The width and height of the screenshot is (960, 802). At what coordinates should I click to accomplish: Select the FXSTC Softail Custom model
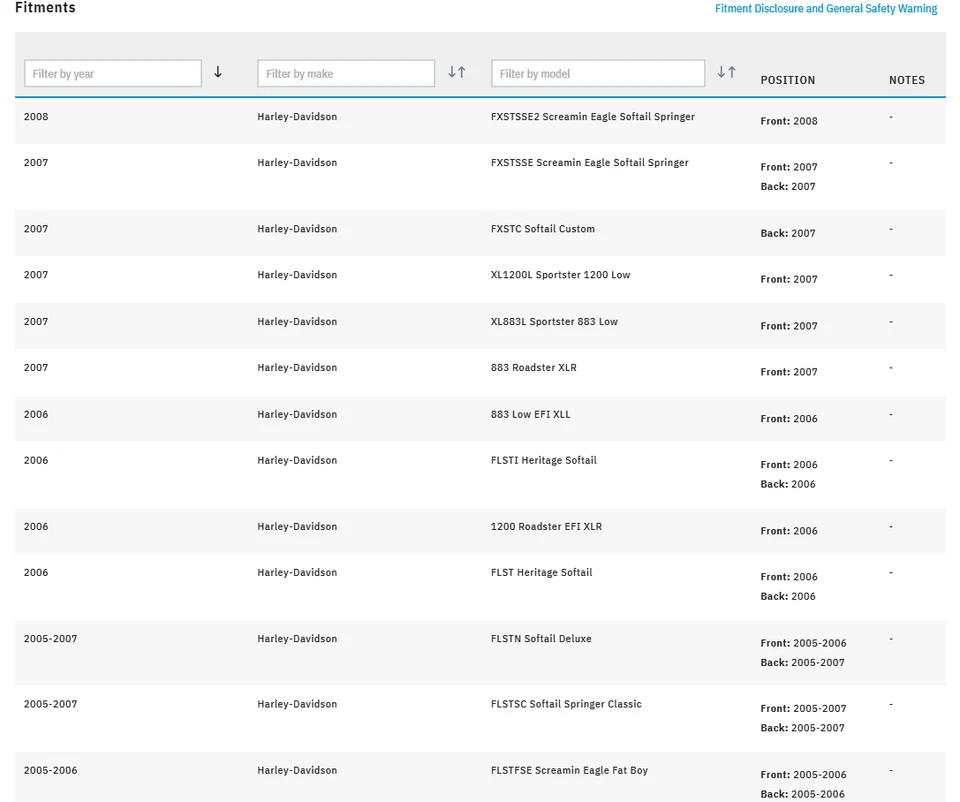[542, 229]
